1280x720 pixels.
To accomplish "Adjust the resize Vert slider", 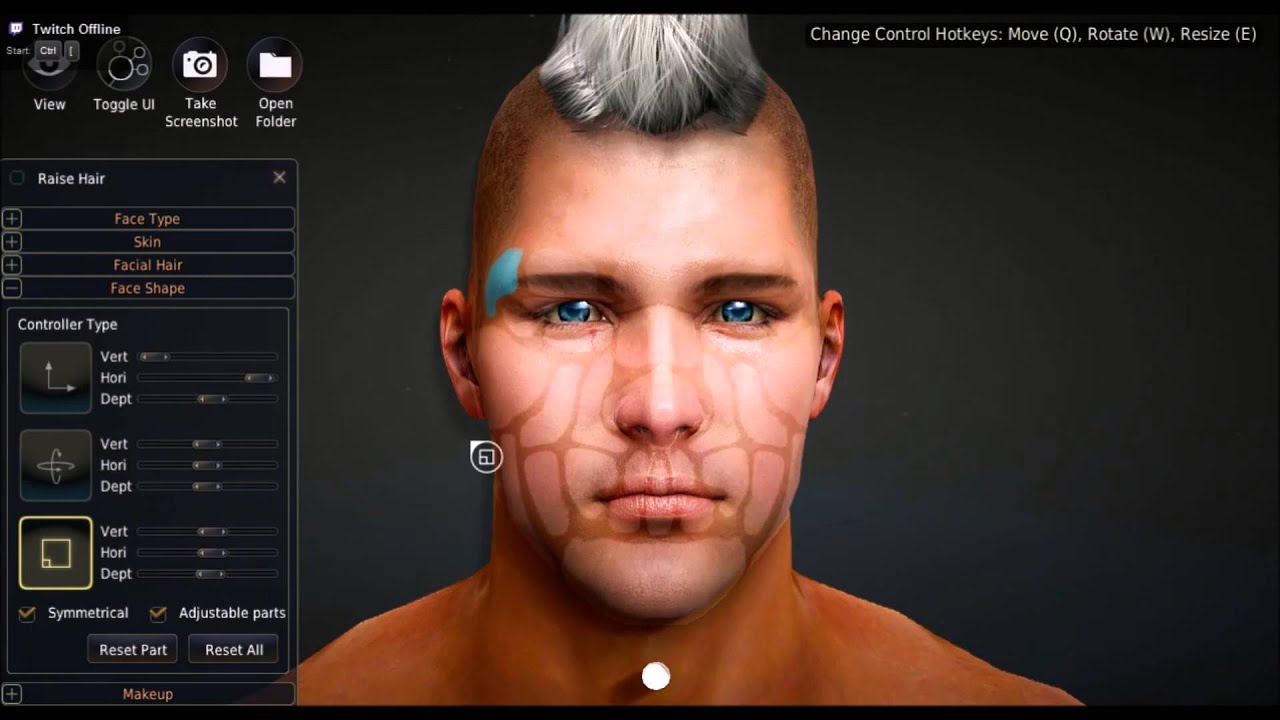I will 207,532.
